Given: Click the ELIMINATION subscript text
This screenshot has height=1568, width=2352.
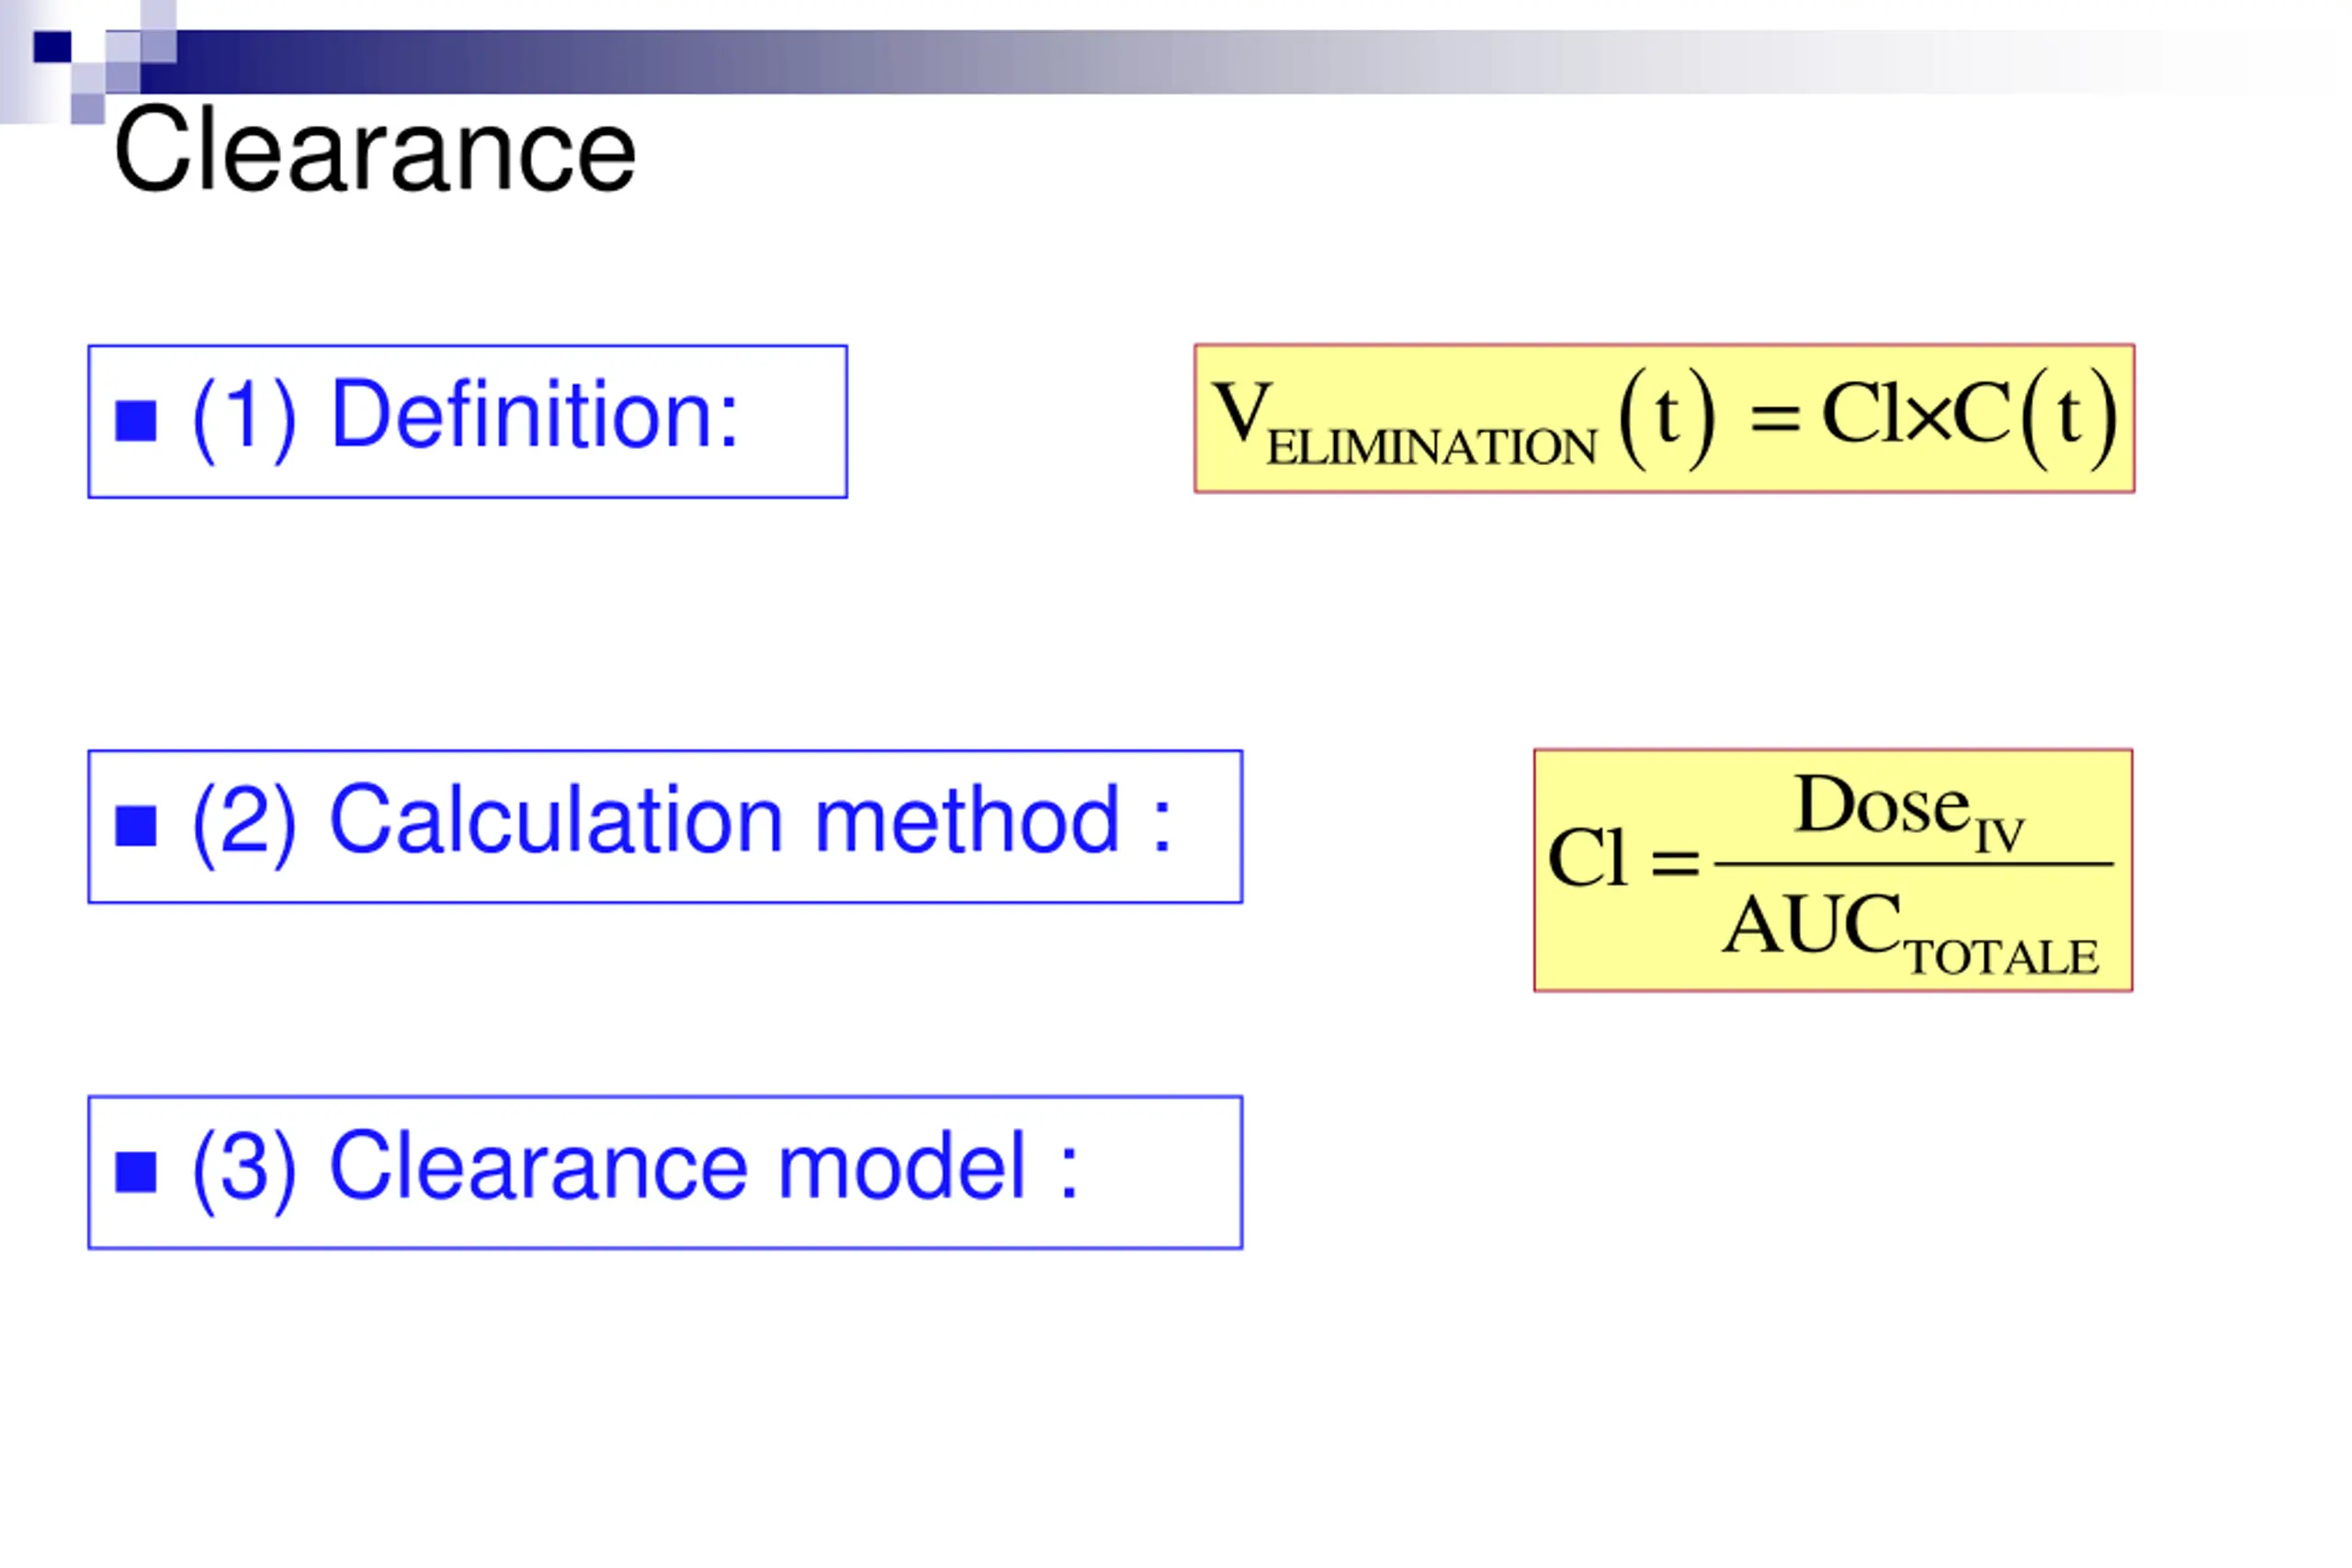Looking at the screenshot, I should point(1432,447).
